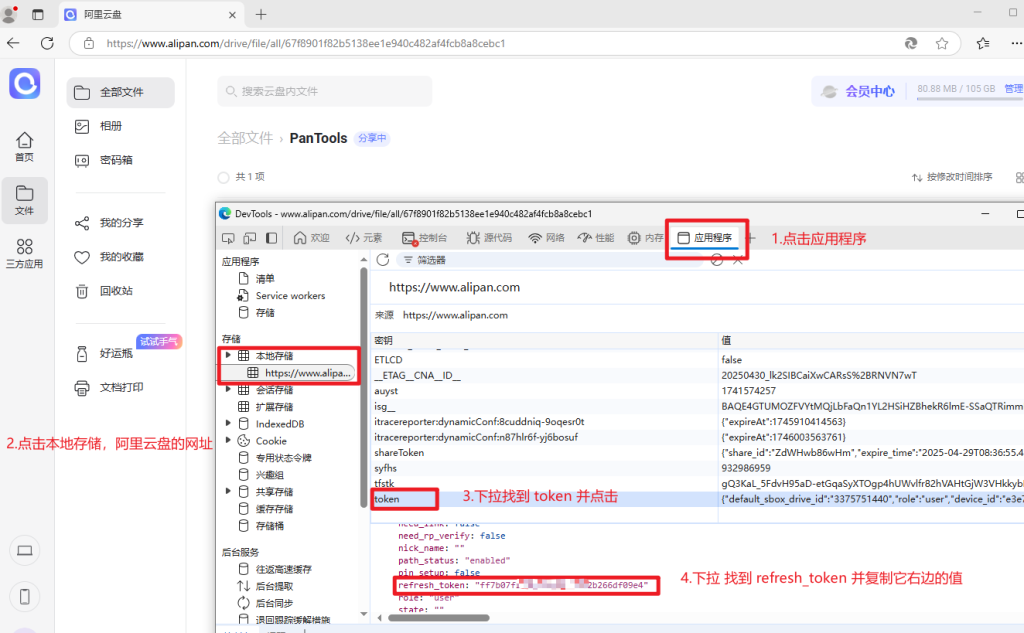
Task: Open the 源代码 tab
Action: (489, 238)
